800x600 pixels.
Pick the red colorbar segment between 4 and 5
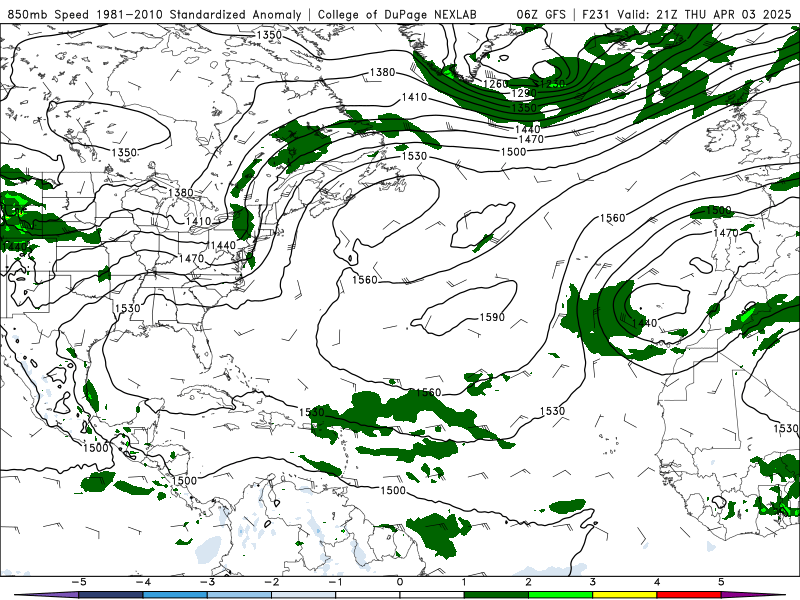pyautogui.click(x=689, y=595)
